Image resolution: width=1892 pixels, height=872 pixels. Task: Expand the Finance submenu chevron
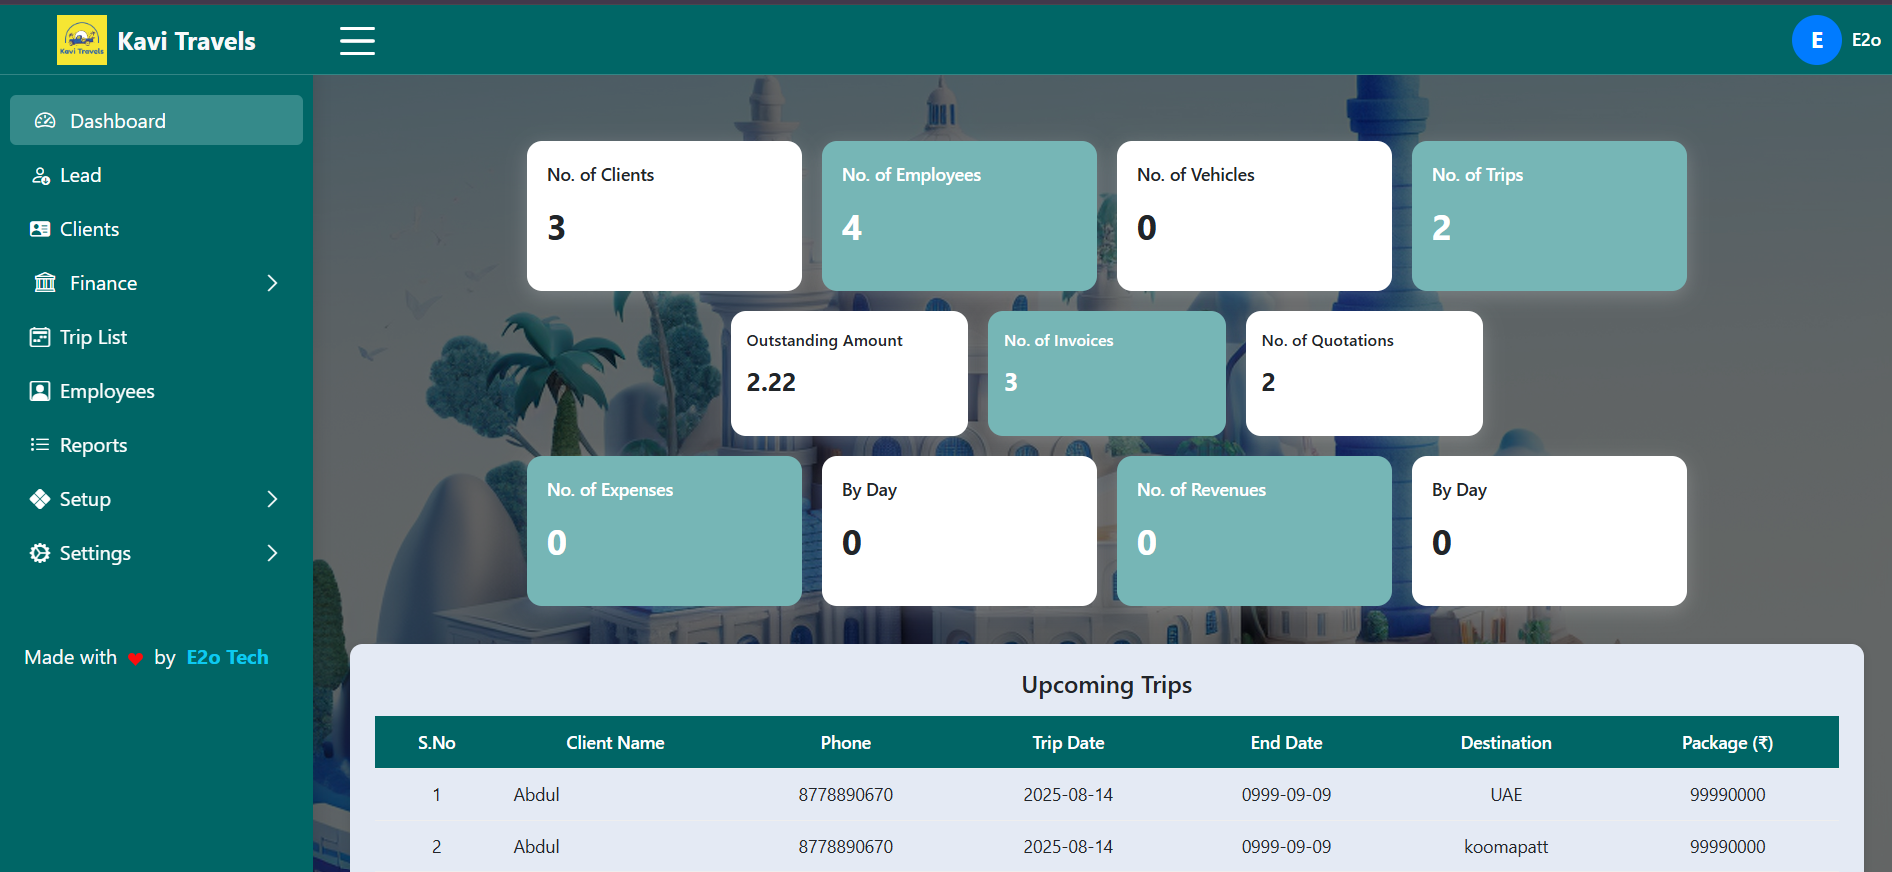tap(272, 283)
